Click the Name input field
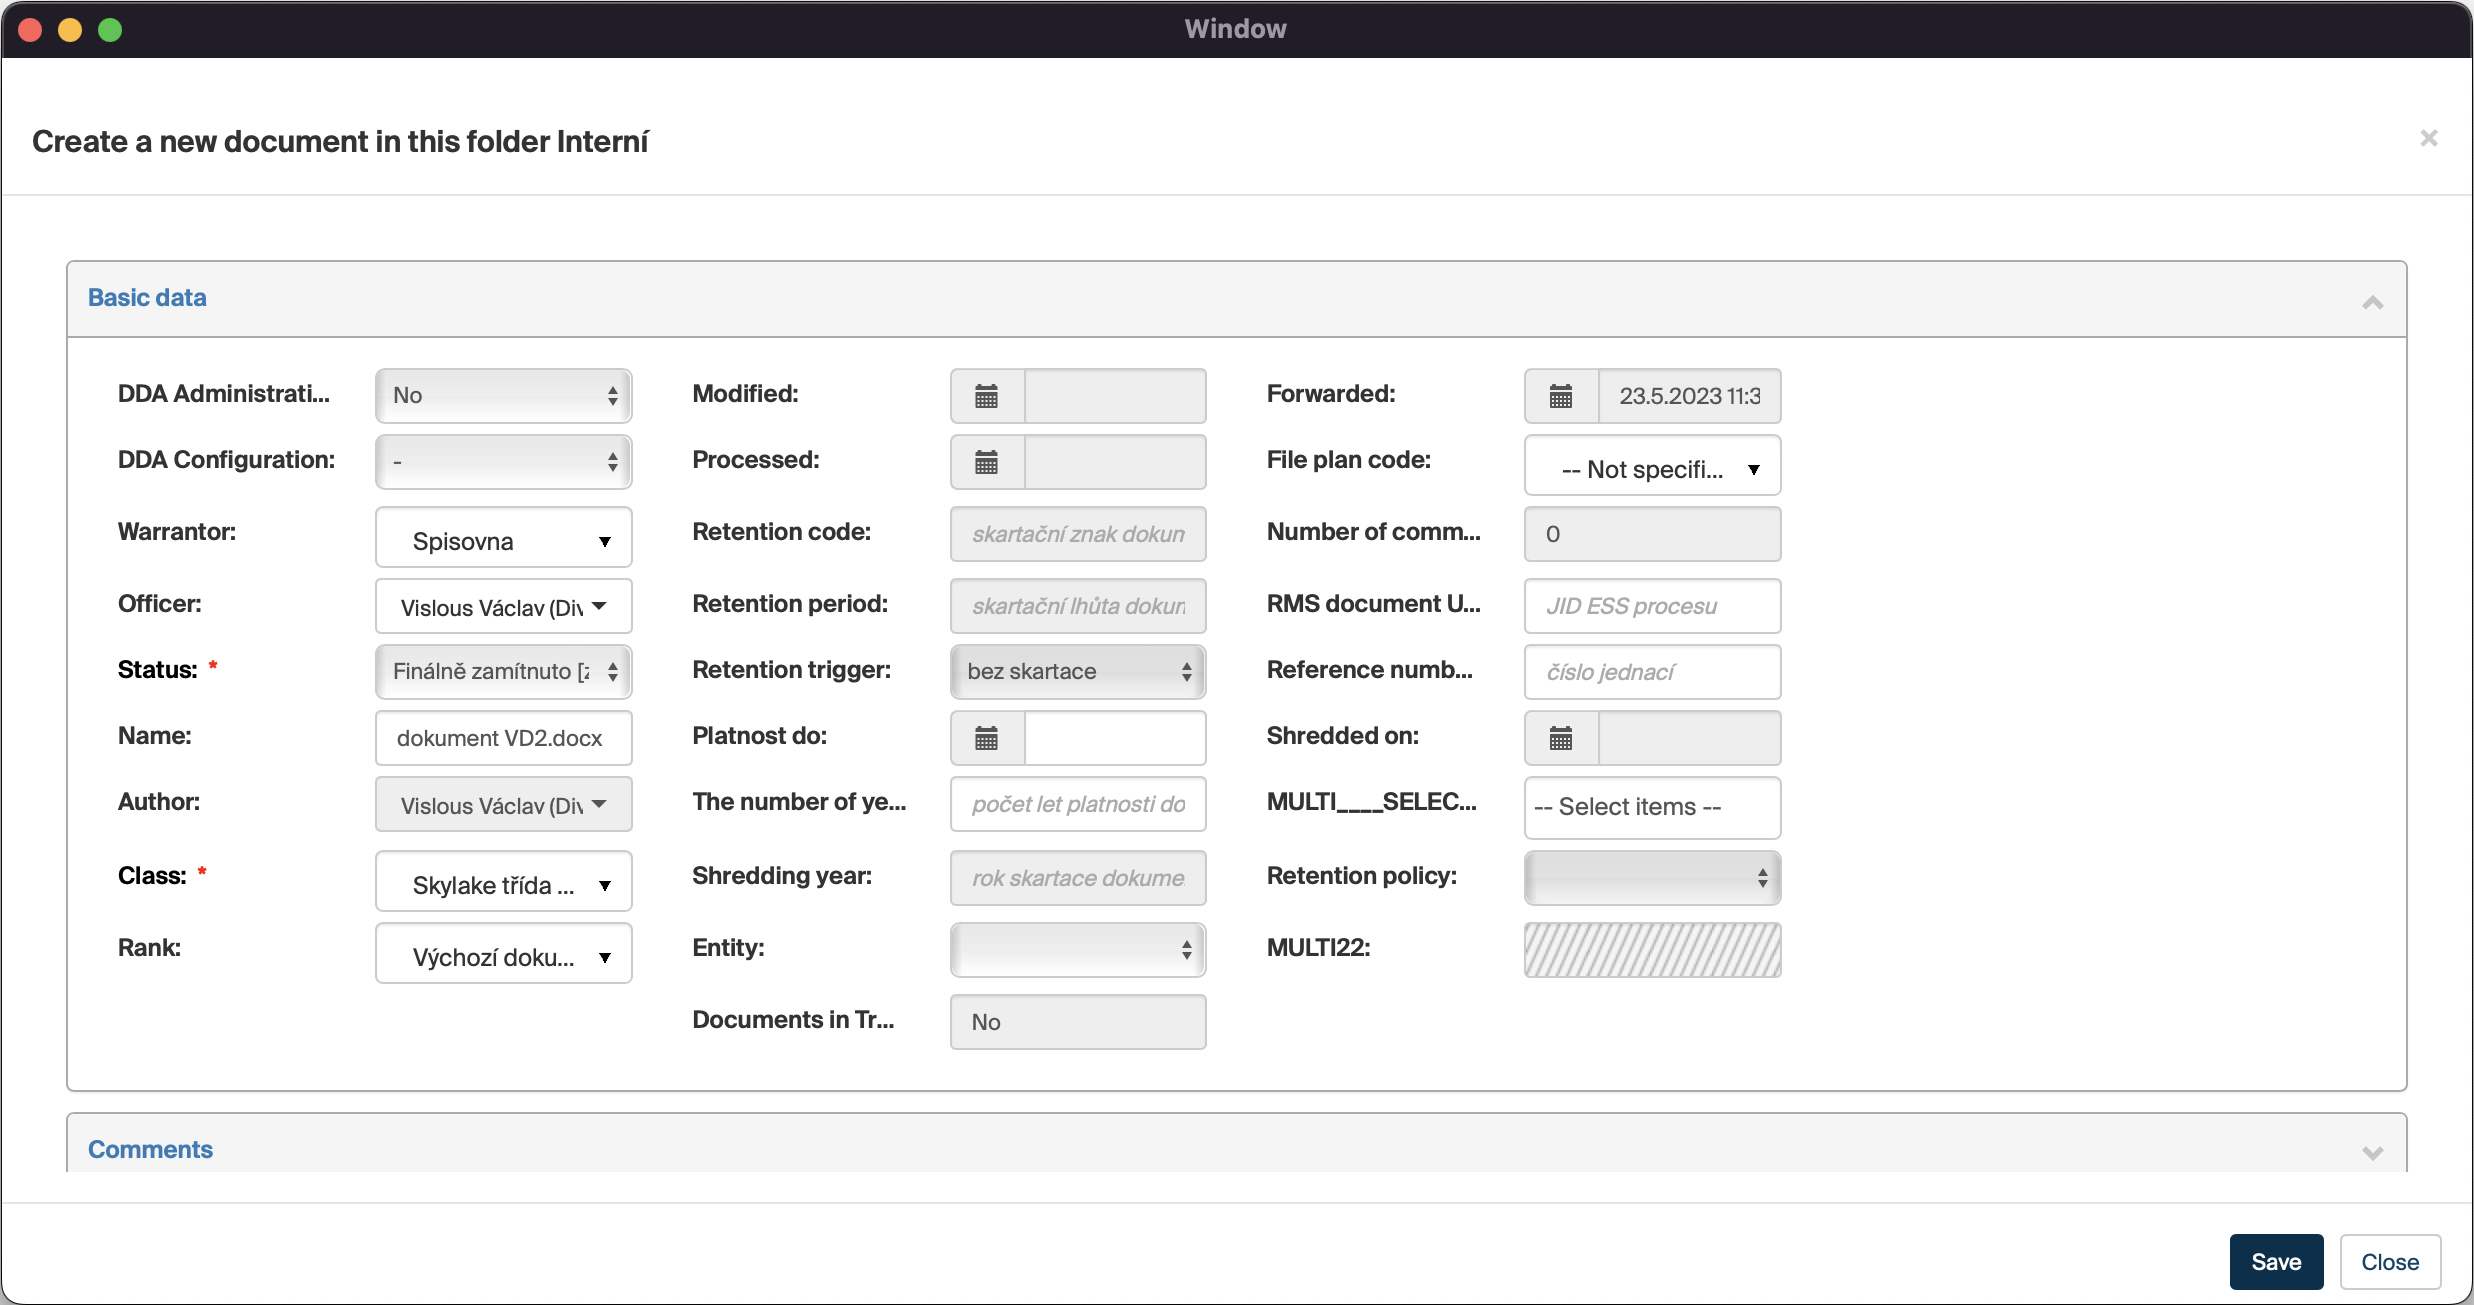 pos(503,738)
